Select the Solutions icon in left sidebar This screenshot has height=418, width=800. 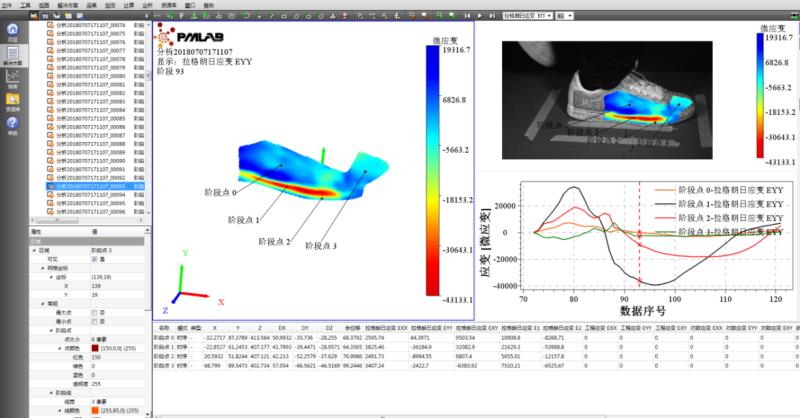point(12,59)
